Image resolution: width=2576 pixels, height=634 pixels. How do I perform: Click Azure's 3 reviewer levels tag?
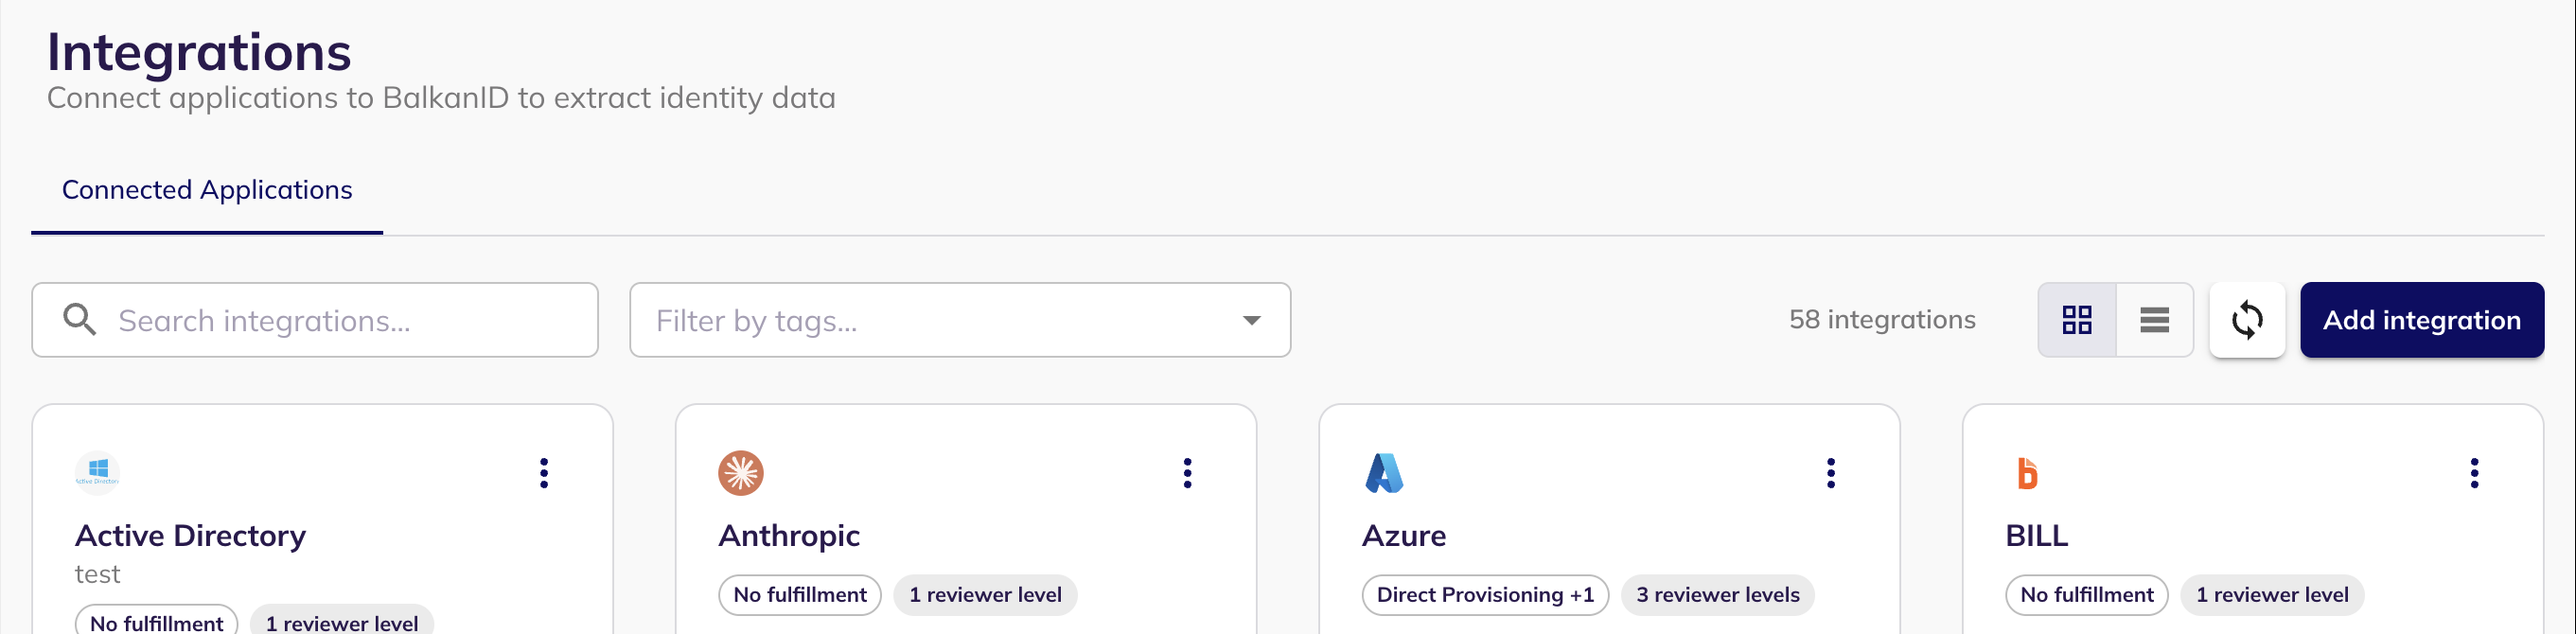pos(1718,595)
